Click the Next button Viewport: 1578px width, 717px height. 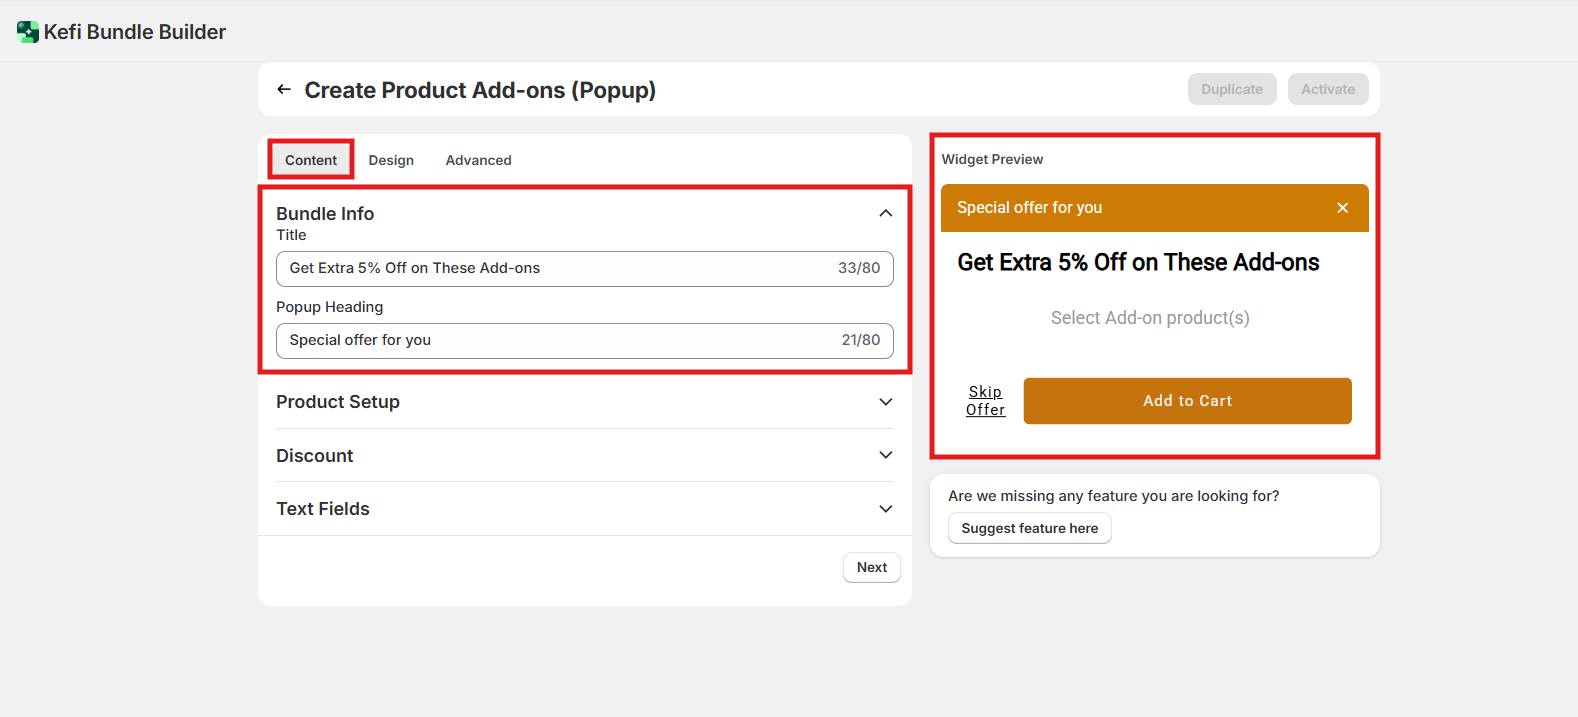(871, 567)
